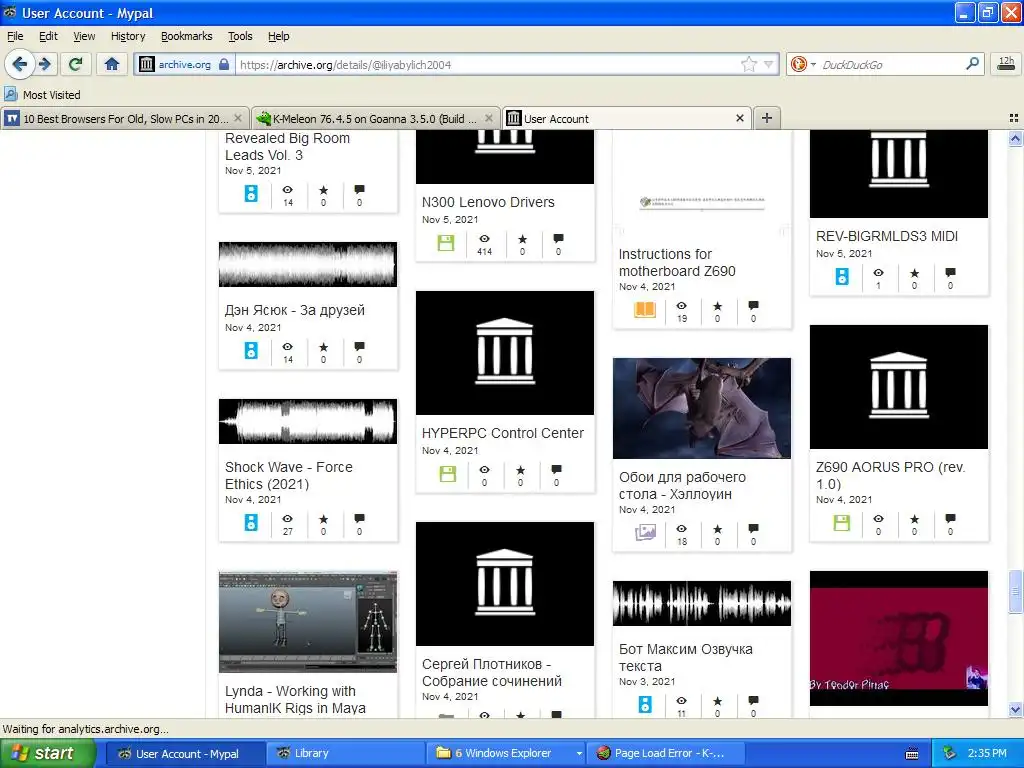
Task: Open the Help menu
Action: [278, 36]
